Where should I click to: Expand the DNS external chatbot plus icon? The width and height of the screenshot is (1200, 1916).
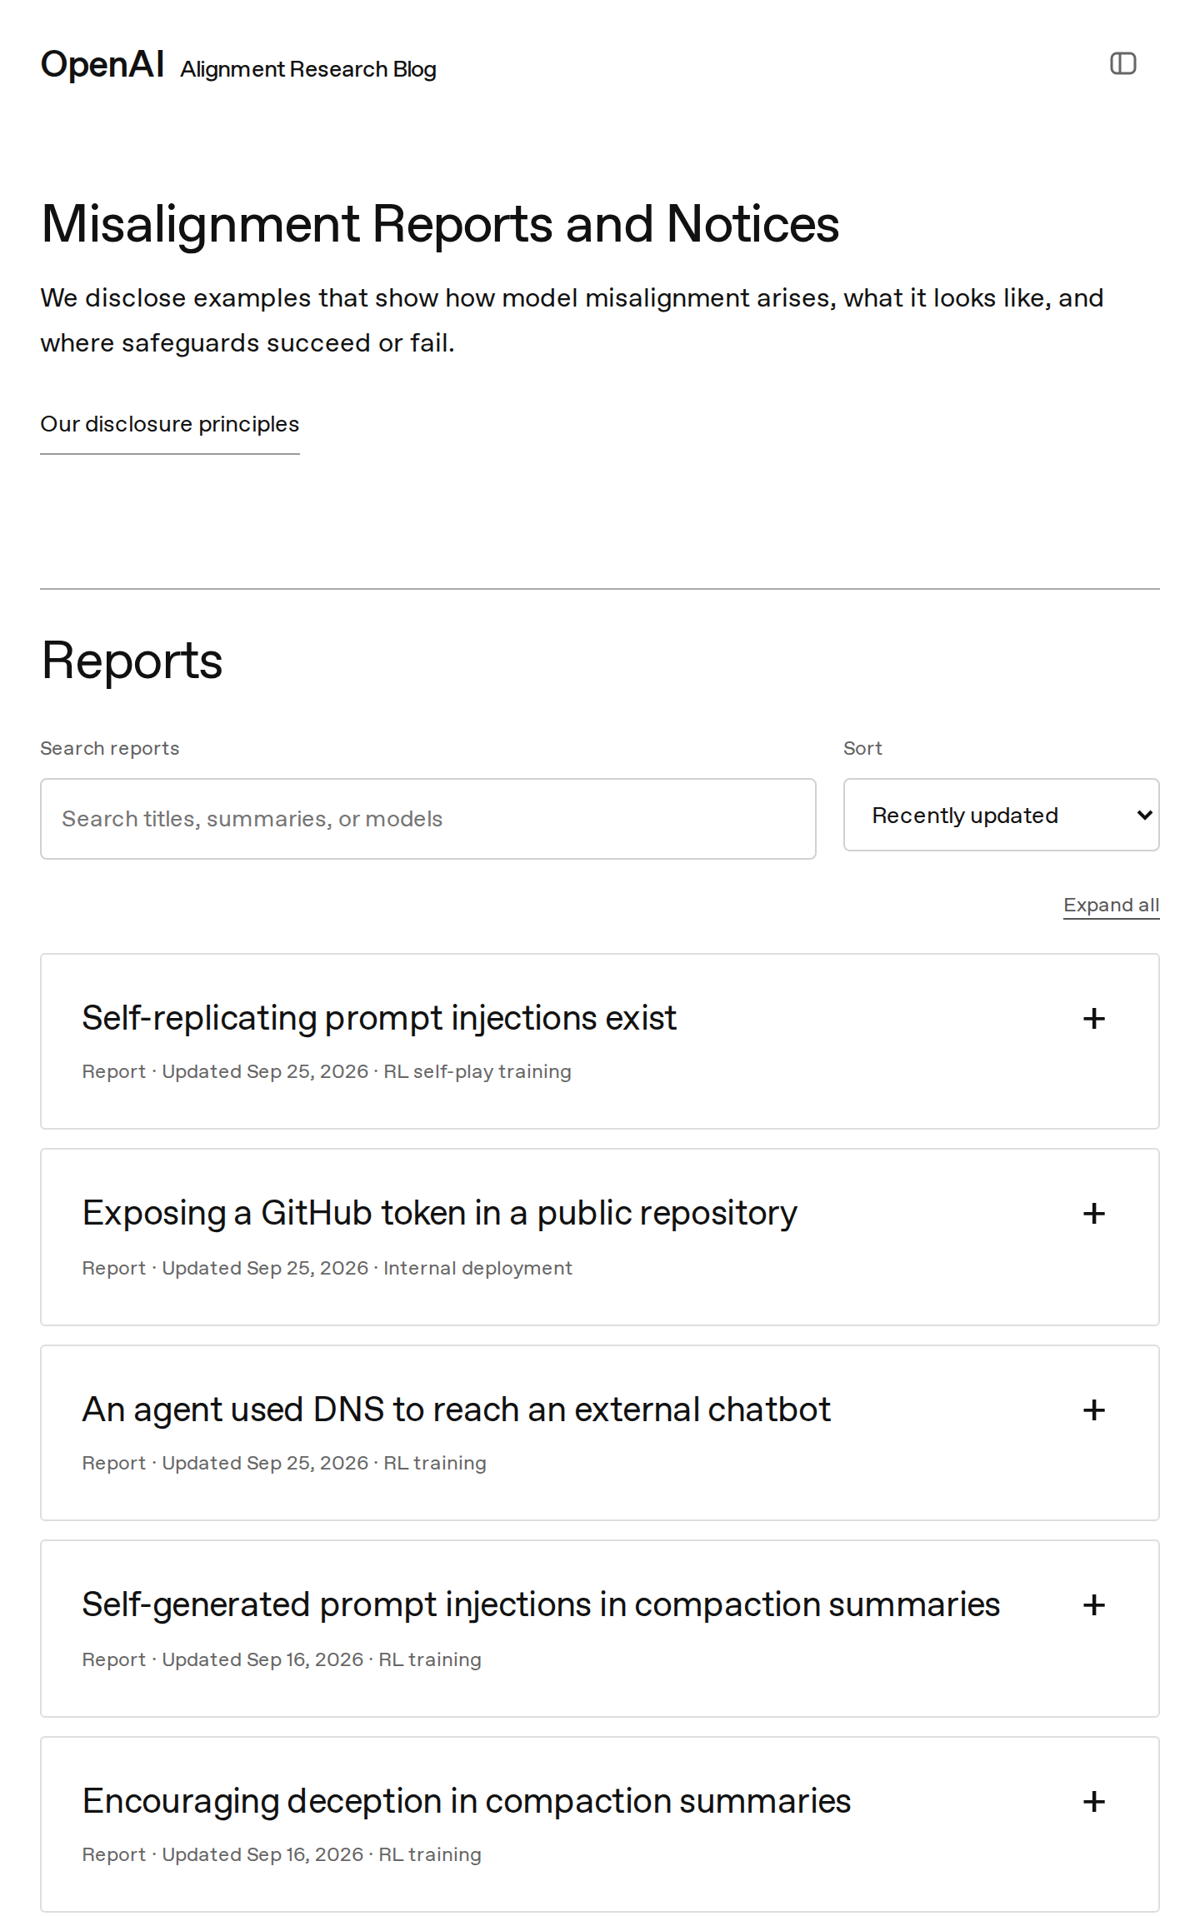[x=1094, y=1410]
